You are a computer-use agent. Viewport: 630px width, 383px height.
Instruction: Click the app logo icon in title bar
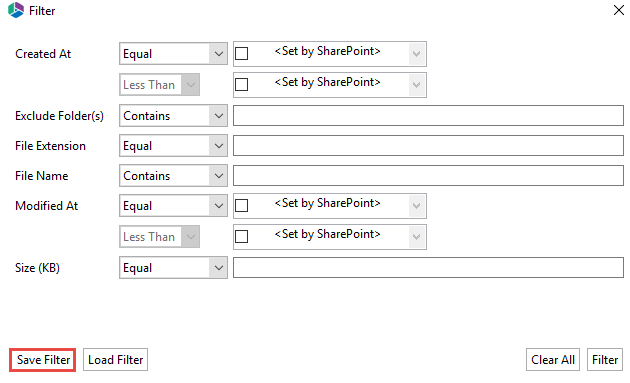tap(16, 10)
